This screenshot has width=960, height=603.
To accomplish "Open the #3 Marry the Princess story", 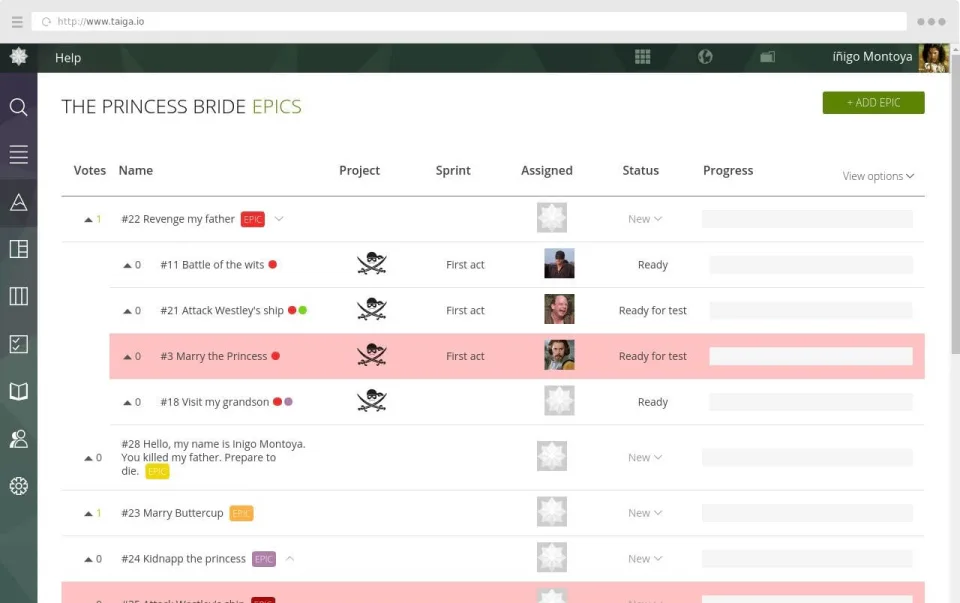I will [x=214, y=356].
